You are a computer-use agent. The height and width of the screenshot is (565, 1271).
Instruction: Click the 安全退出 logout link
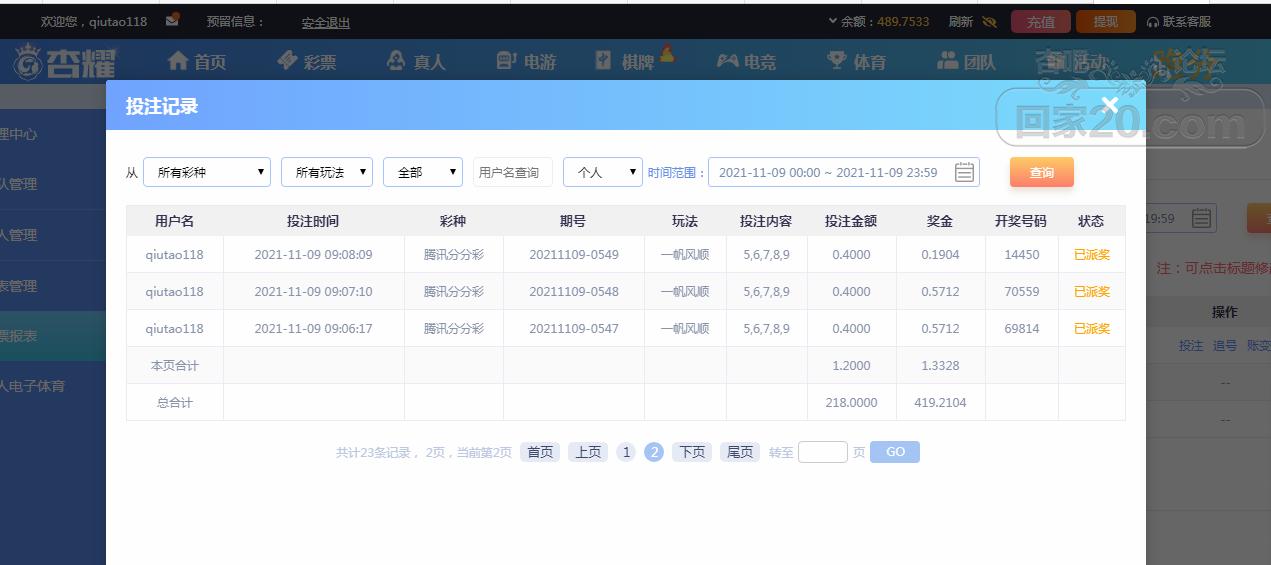[x=326, y=22]
